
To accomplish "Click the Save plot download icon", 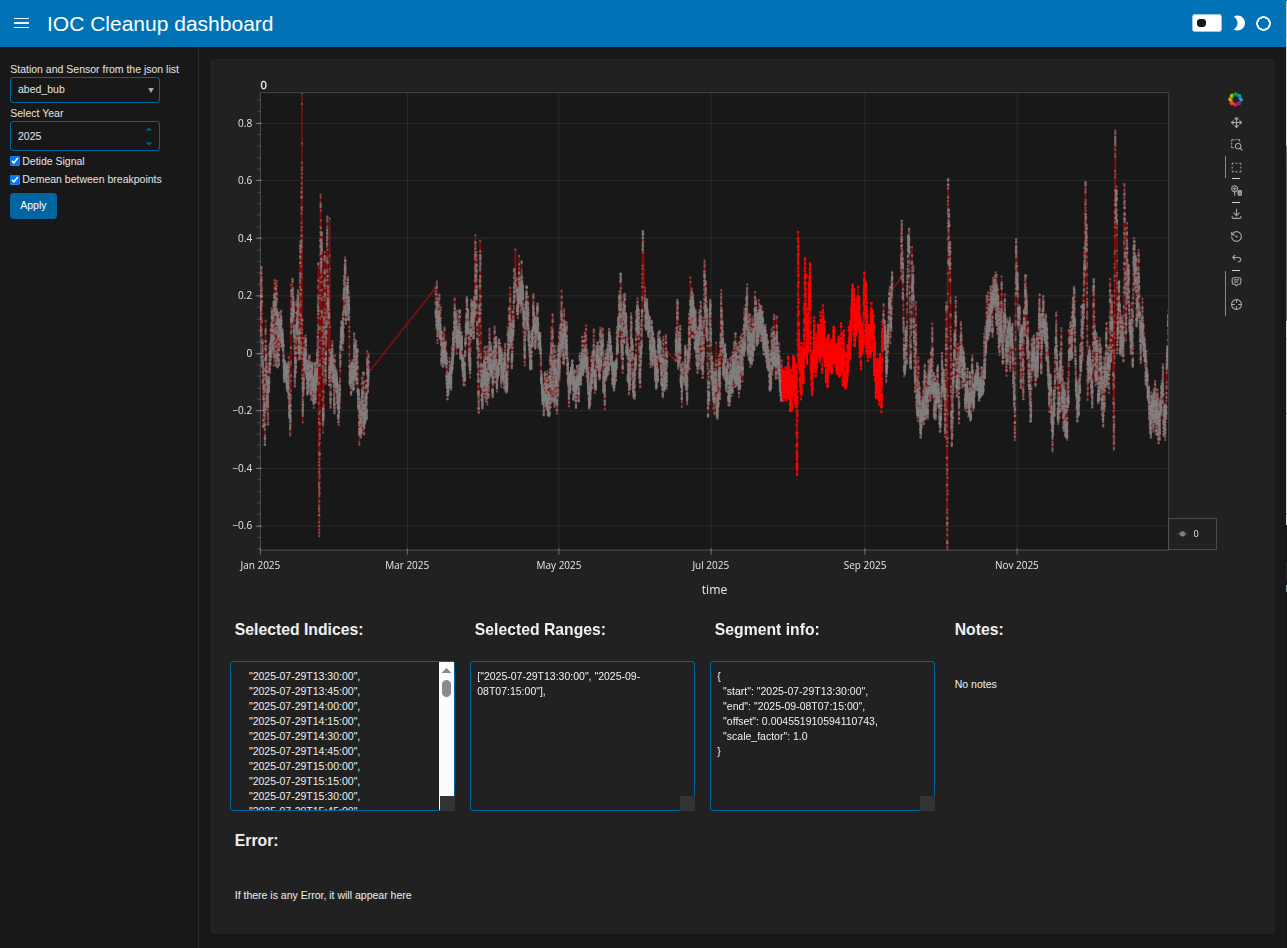I will tap(1236, 213).
